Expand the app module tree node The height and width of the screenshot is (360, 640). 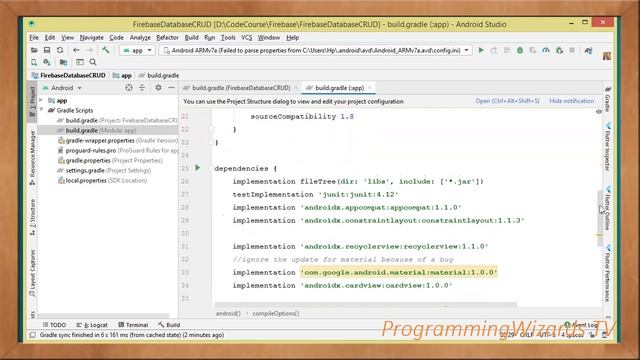pyautogui.click(x=41, y=100)
